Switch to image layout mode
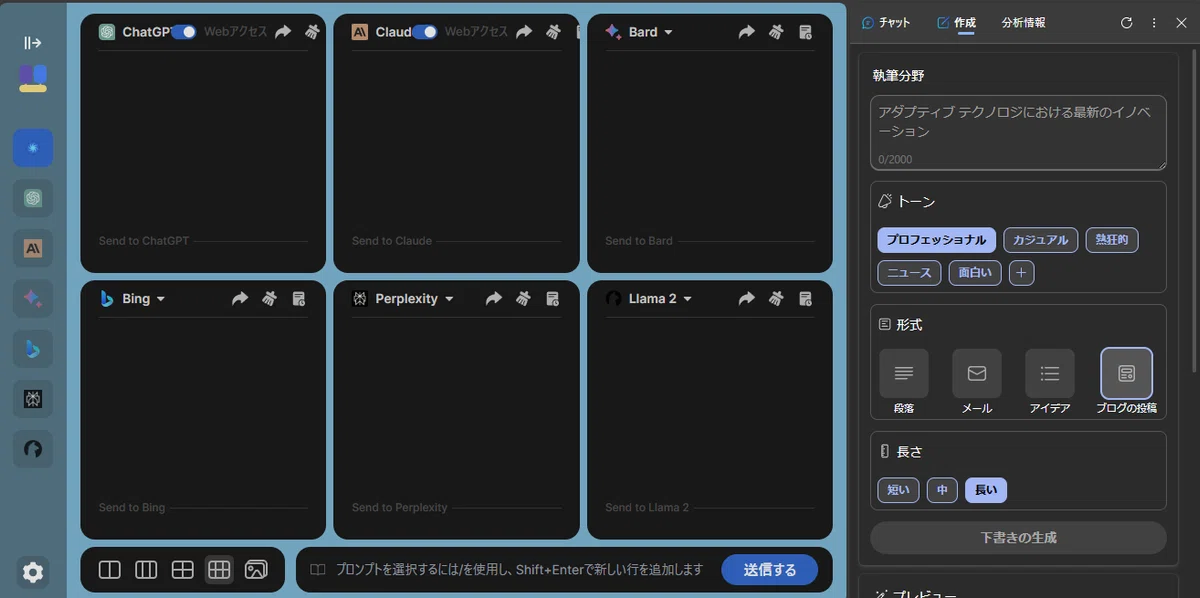 click(256, 569)
